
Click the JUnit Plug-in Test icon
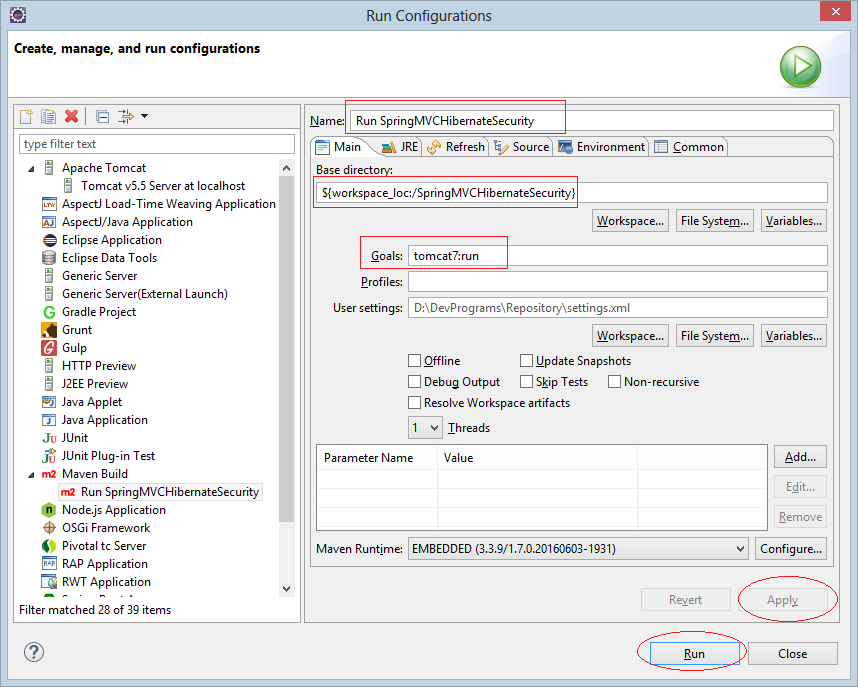pos(49,456)
